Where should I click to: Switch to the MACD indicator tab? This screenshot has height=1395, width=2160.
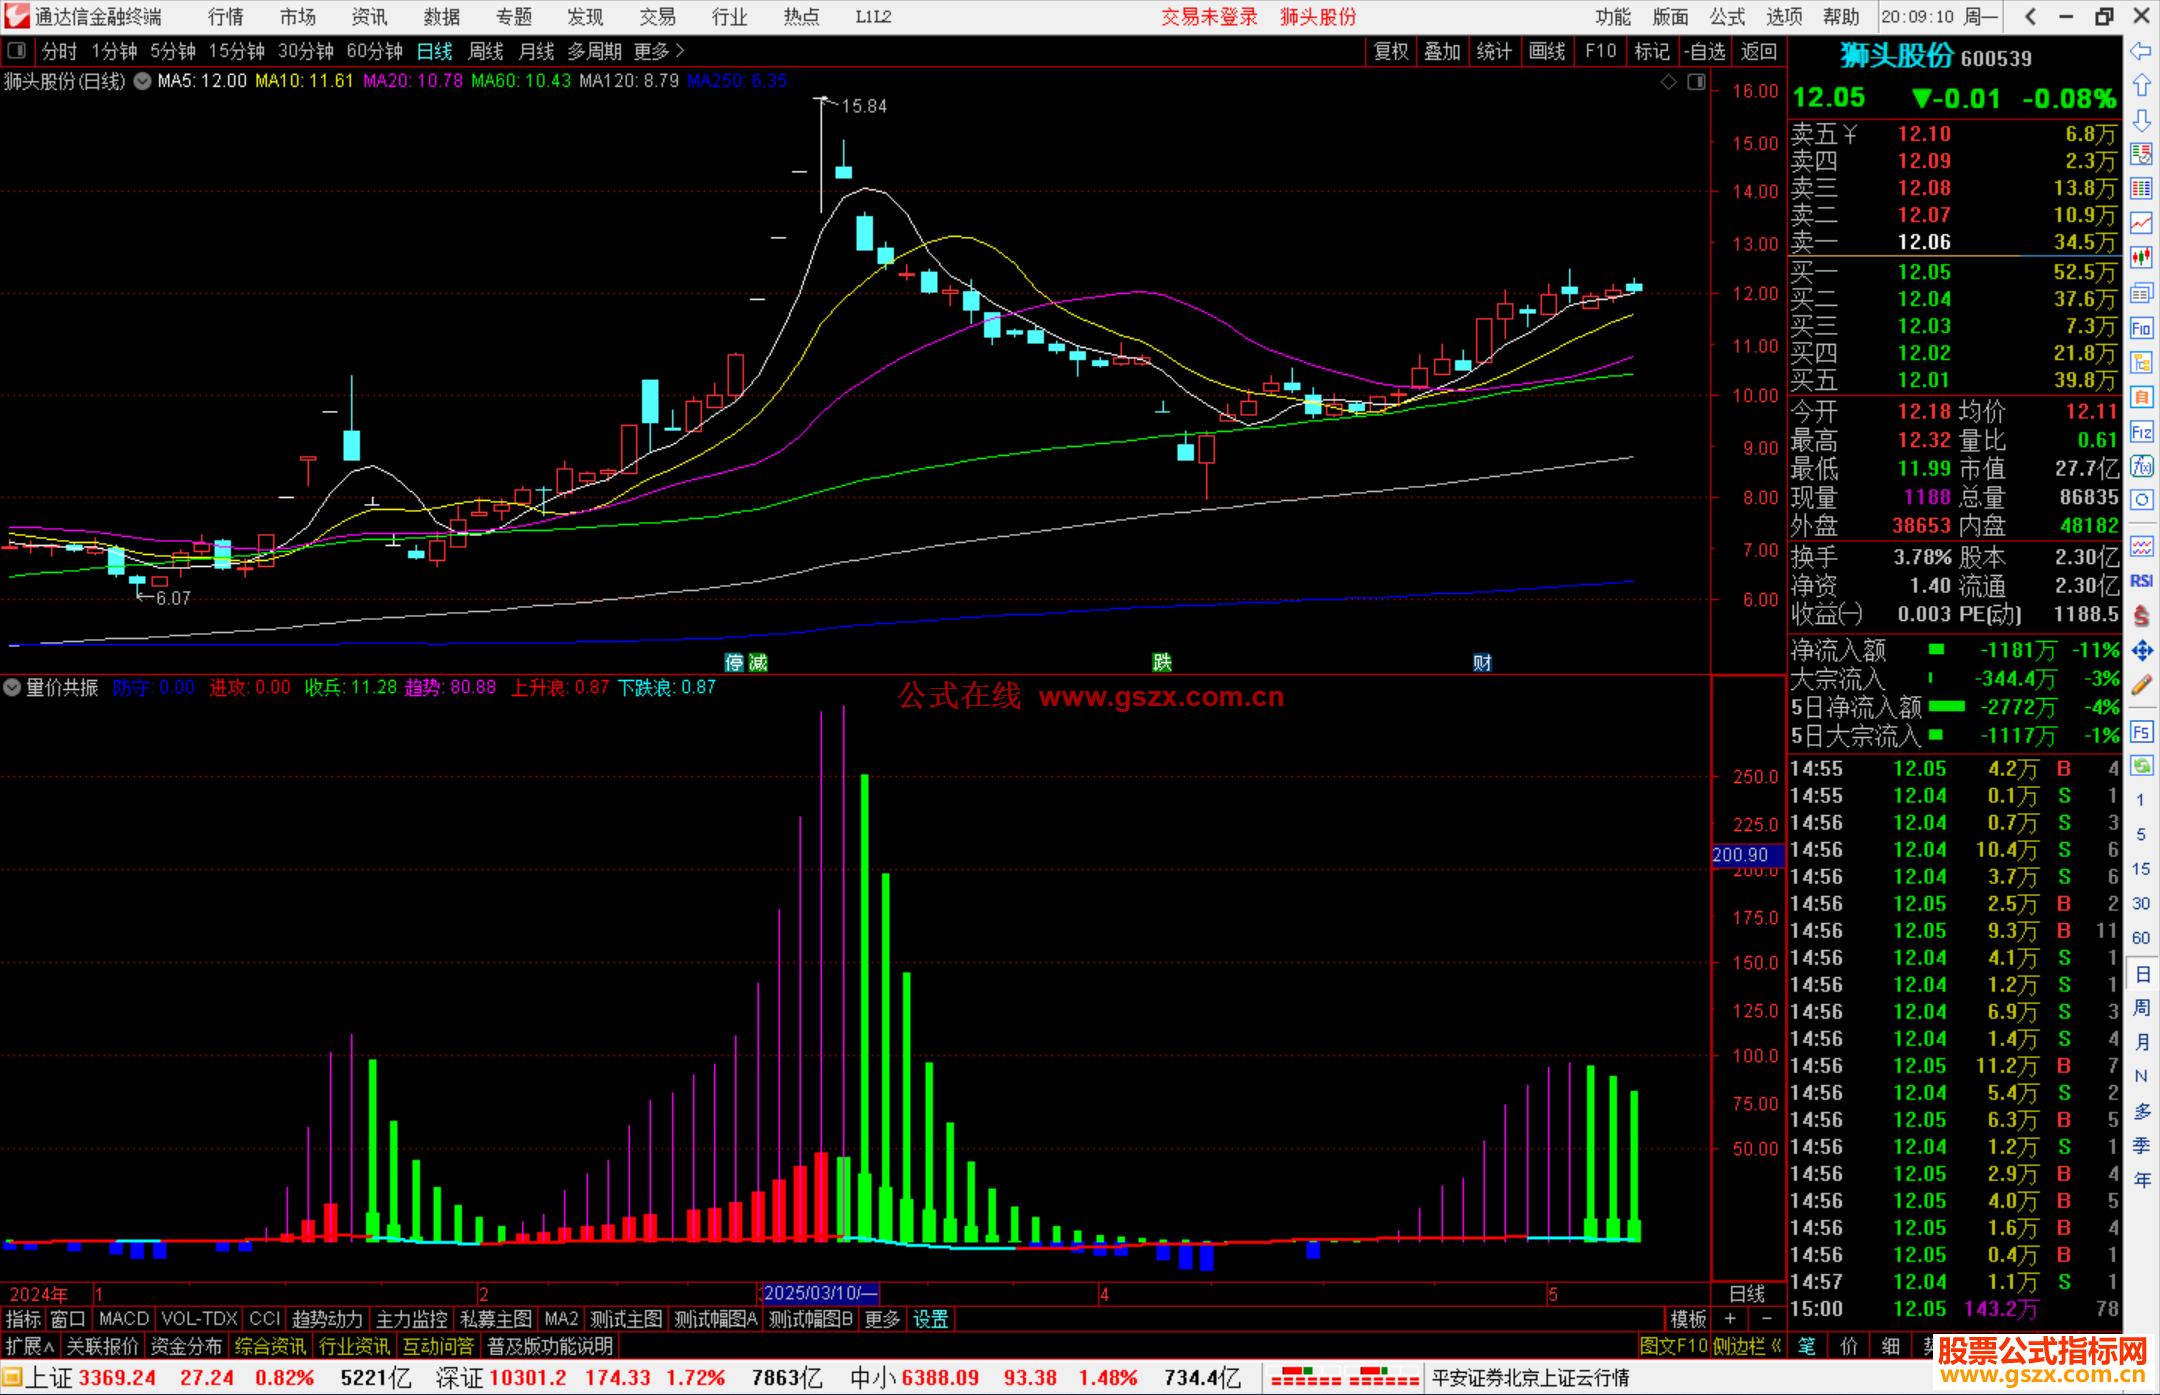pyautogui.click(x=124, y=1319)
